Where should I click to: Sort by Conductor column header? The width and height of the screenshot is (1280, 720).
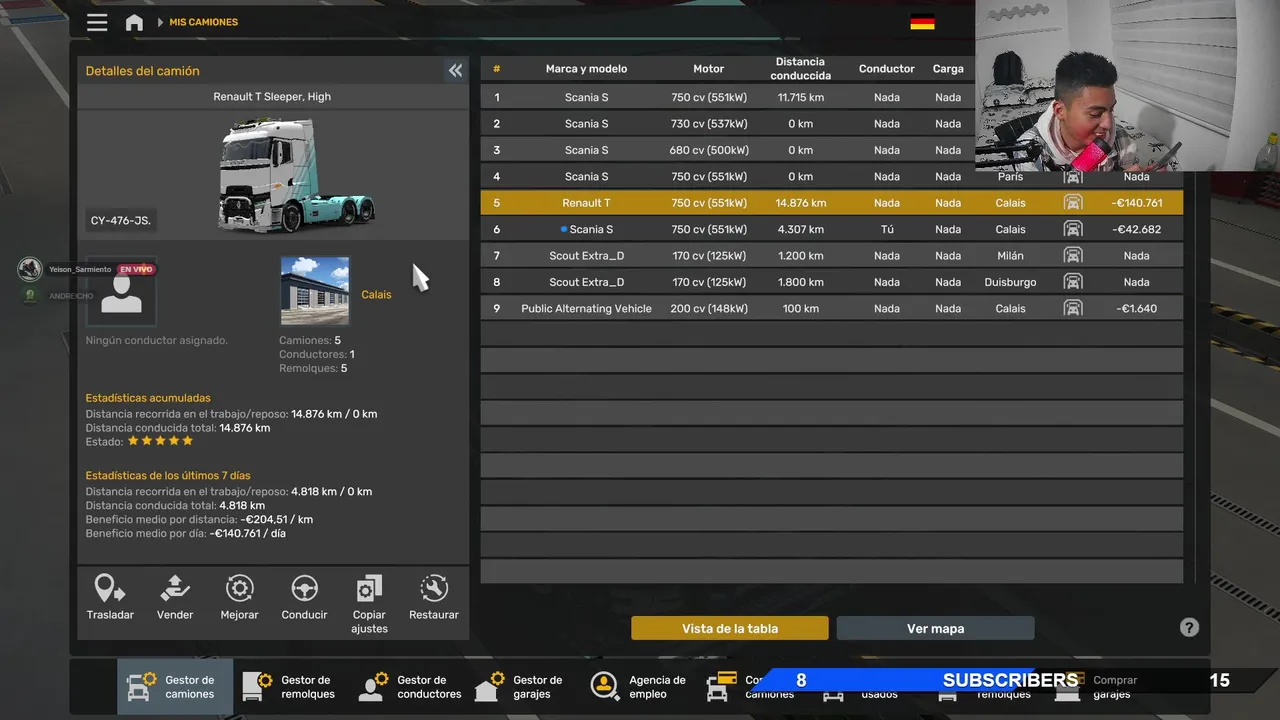point(886,69)
